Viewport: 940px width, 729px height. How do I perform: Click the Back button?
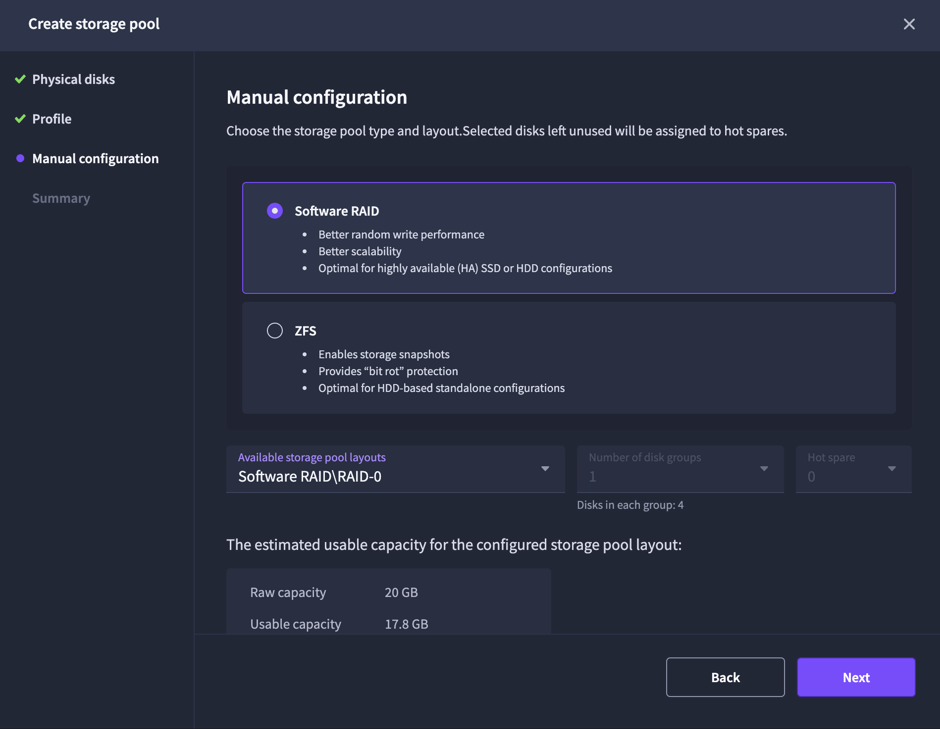click(725, 677)
